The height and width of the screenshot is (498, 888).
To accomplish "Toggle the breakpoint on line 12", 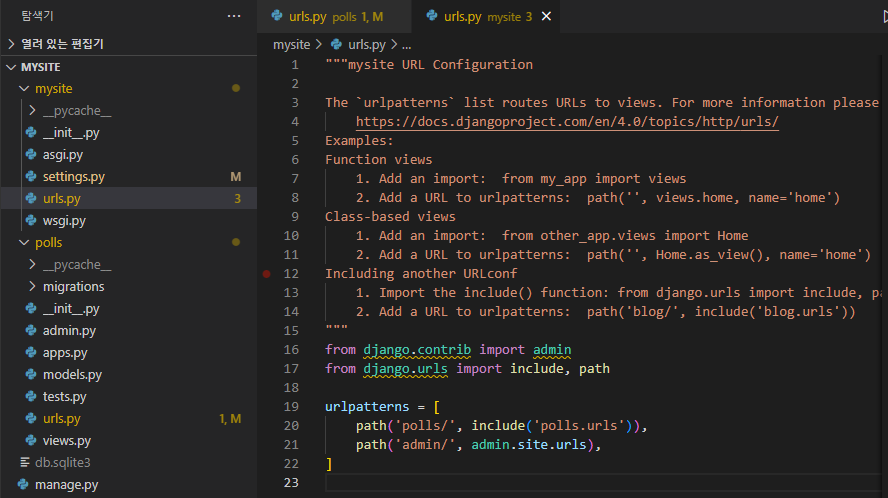I will coord(266,274).
